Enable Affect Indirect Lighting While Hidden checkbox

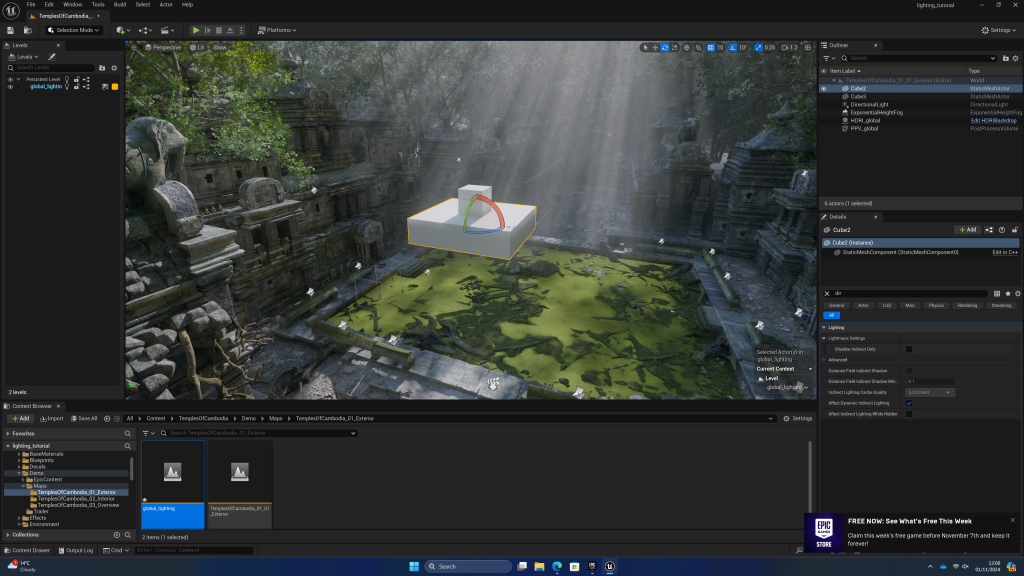[908, 414]
